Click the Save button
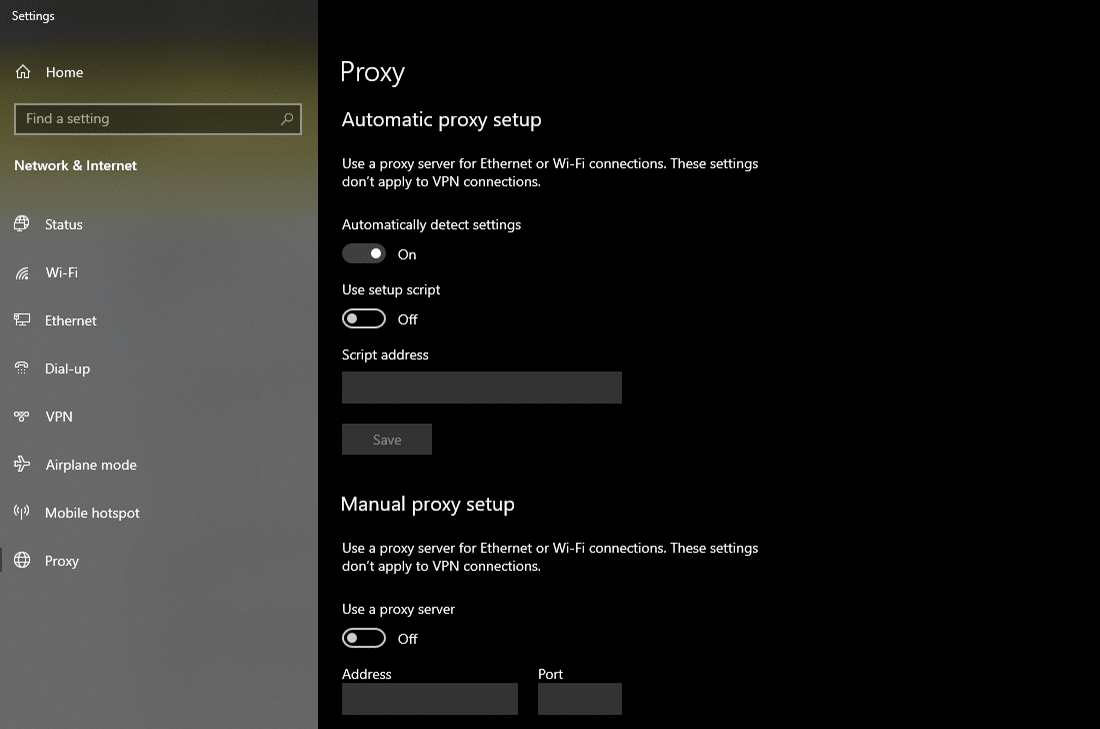This screenshot has width=1100, height=729. pyautogui.click(x=387, y=439)
